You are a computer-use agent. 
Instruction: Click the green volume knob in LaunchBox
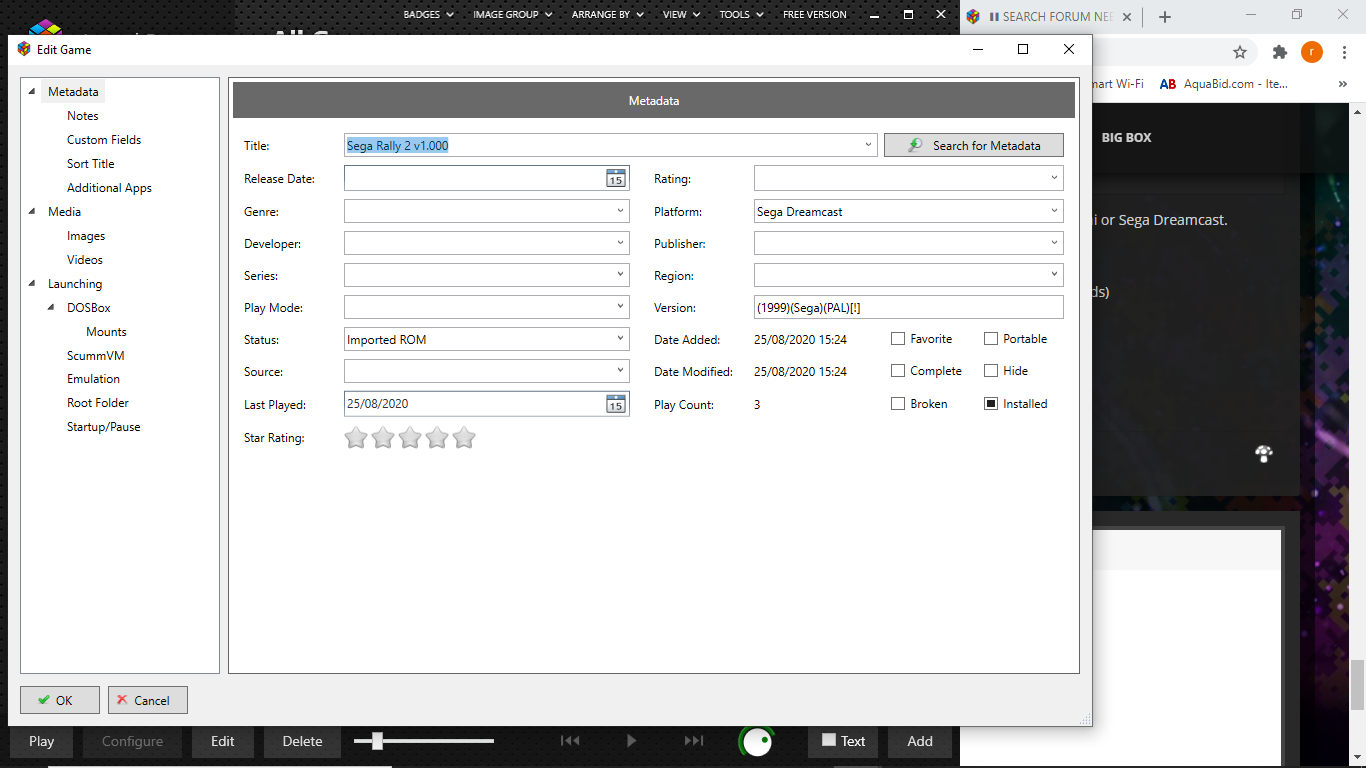pos(757,741)
